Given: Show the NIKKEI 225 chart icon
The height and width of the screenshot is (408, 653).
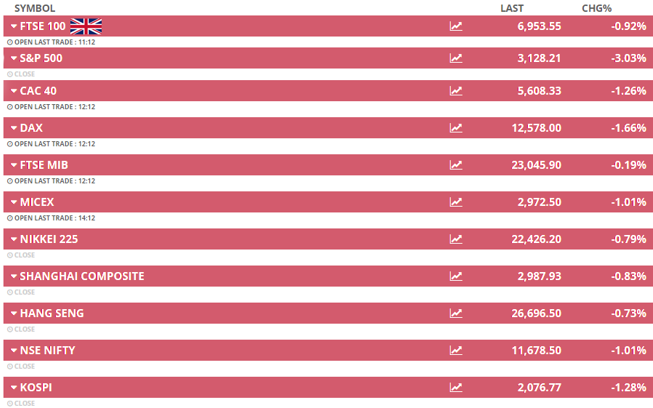Looking at the screenshot, I should [x=456, y=239].
